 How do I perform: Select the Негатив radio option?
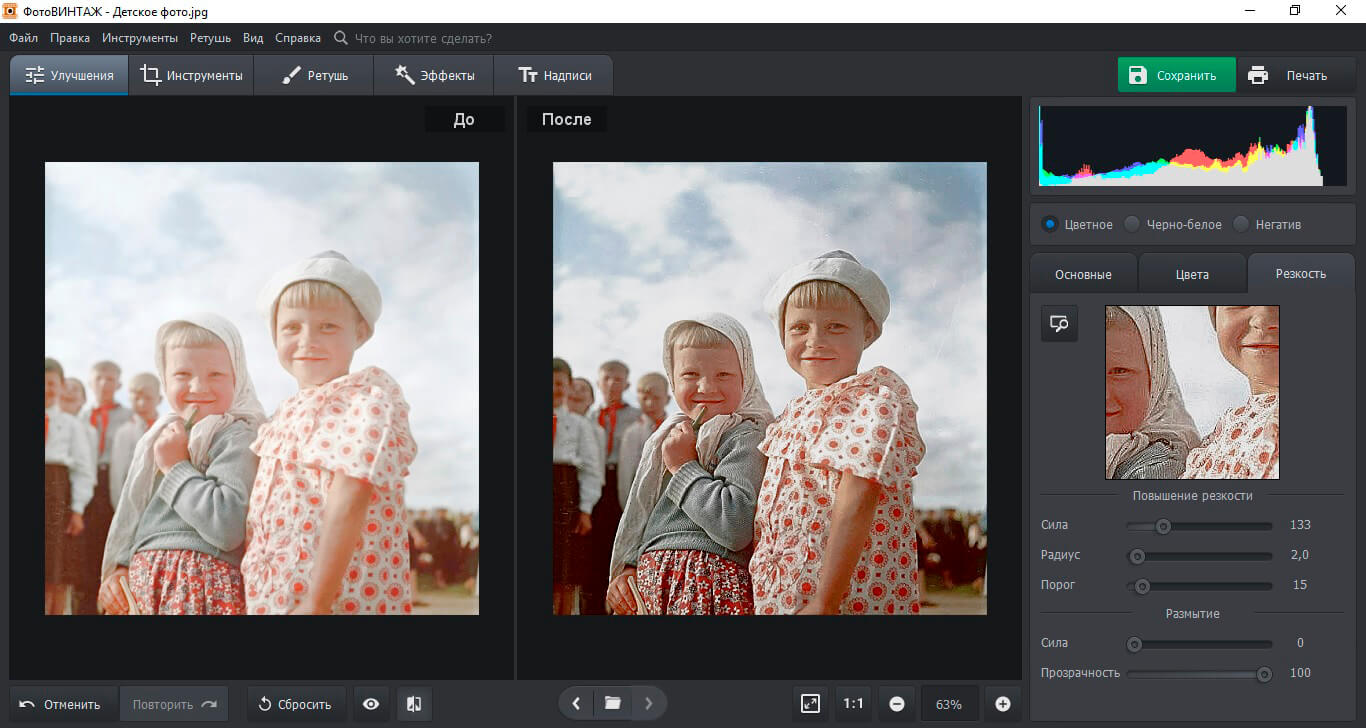tap(1241, 224)
